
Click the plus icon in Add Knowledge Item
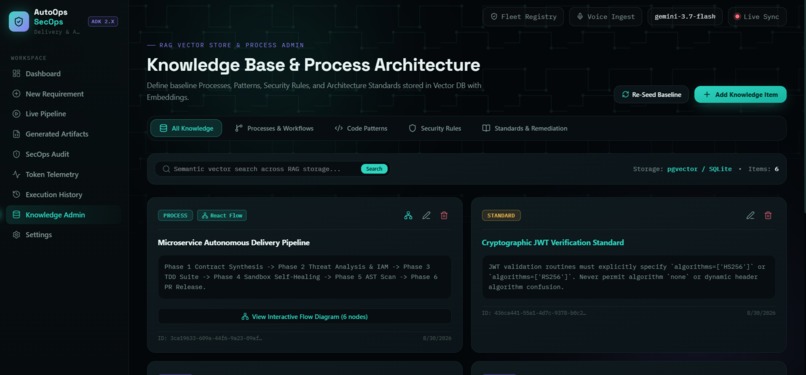(707, 95)
